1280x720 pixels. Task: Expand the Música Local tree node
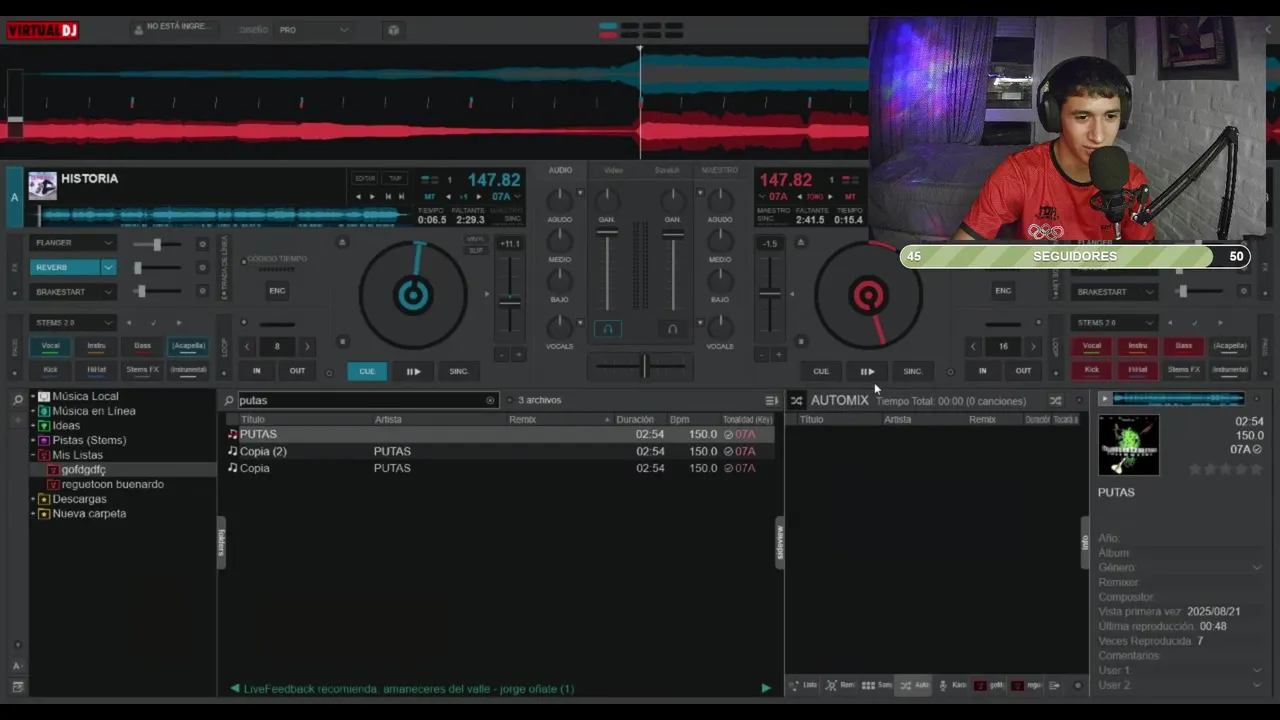point(33,397)
